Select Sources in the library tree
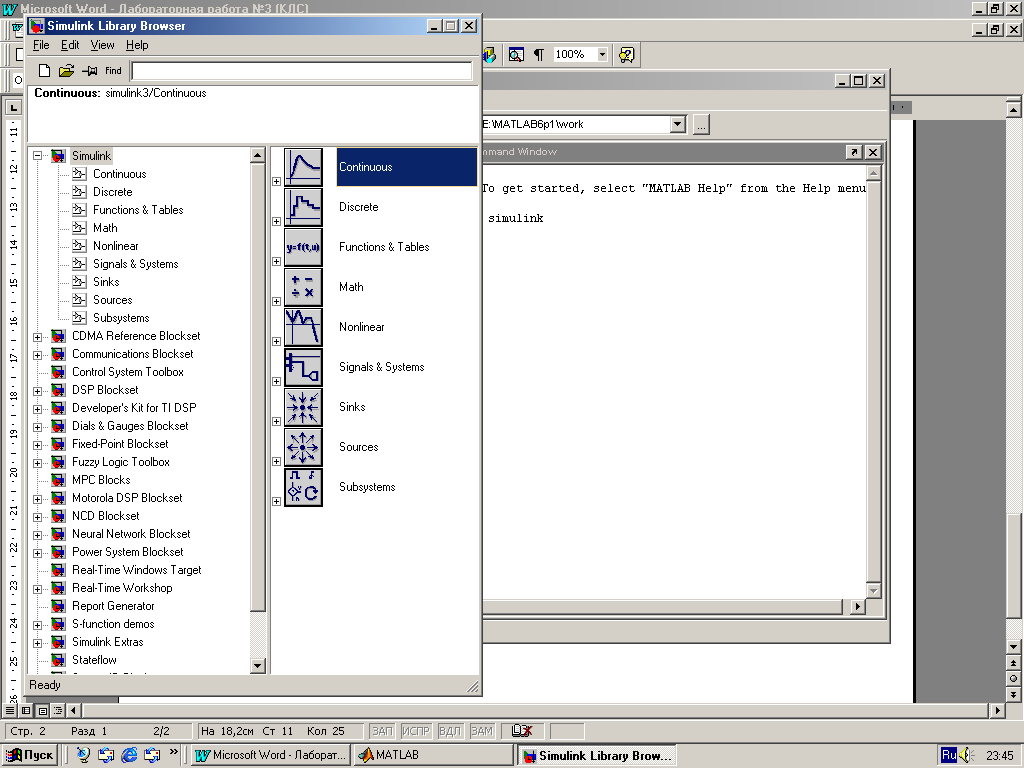This screenshot has height=768, width=1024. coord(112,300)
